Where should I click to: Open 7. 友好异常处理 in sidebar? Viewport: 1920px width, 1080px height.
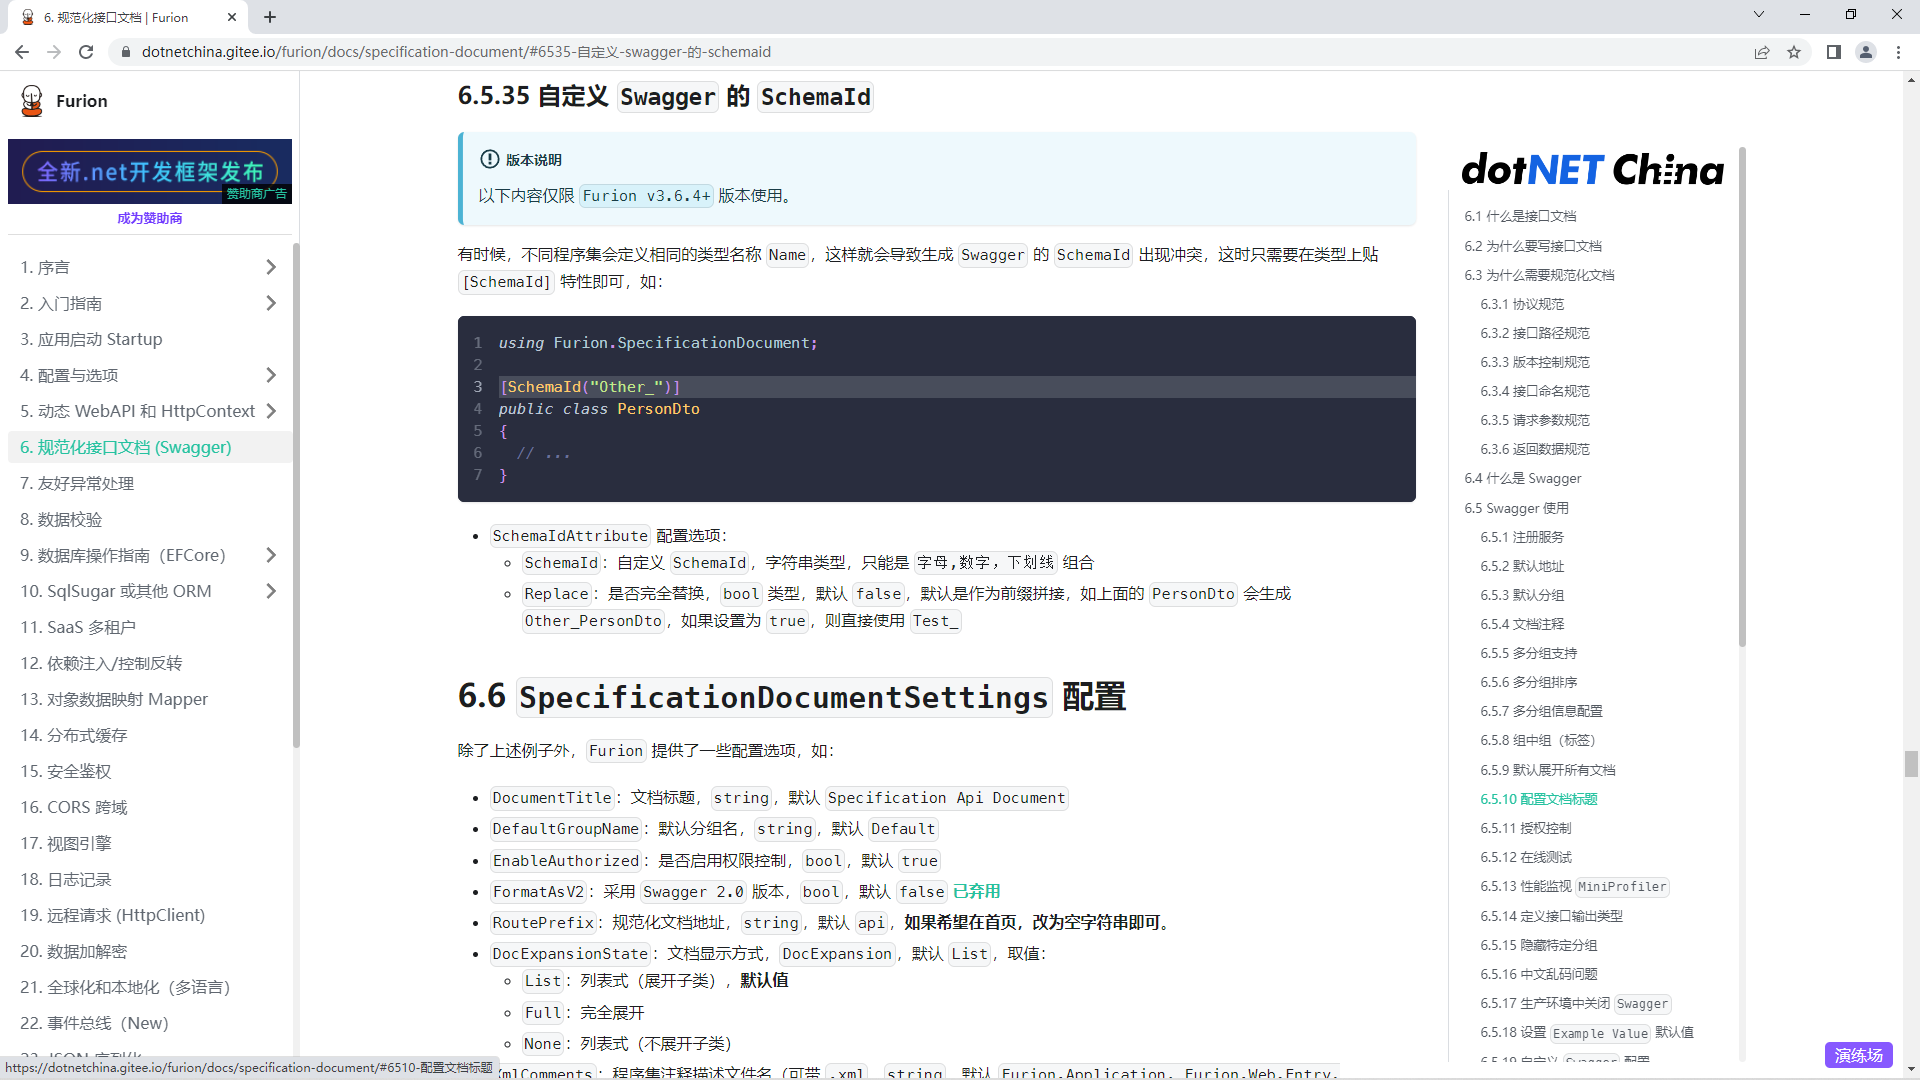pos(77,483)
